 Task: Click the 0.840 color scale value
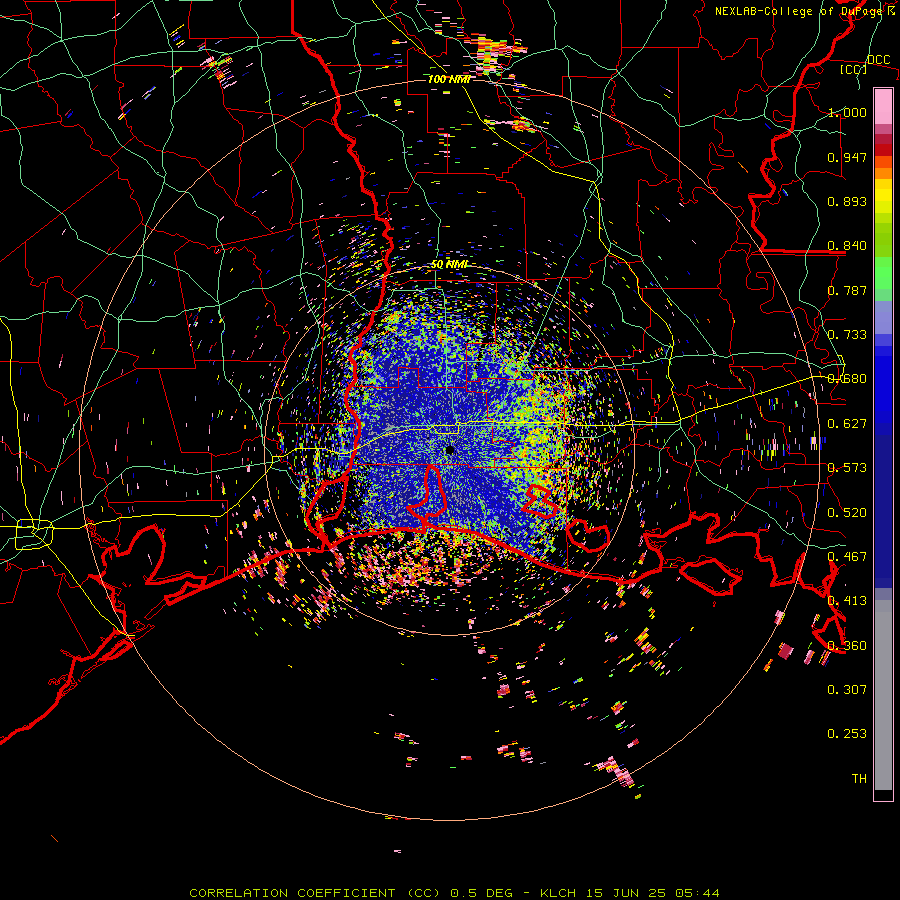(x=847, y=246)
